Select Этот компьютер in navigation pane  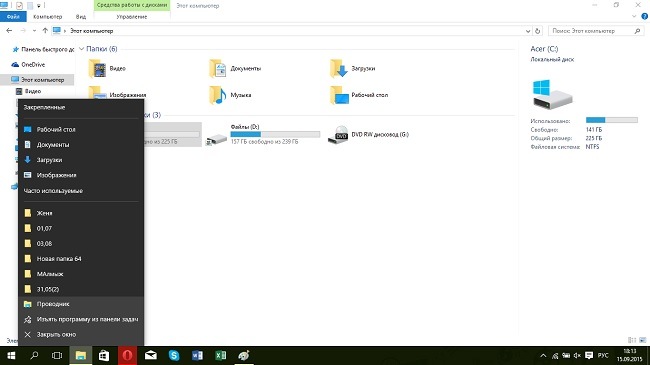point(37,80)
